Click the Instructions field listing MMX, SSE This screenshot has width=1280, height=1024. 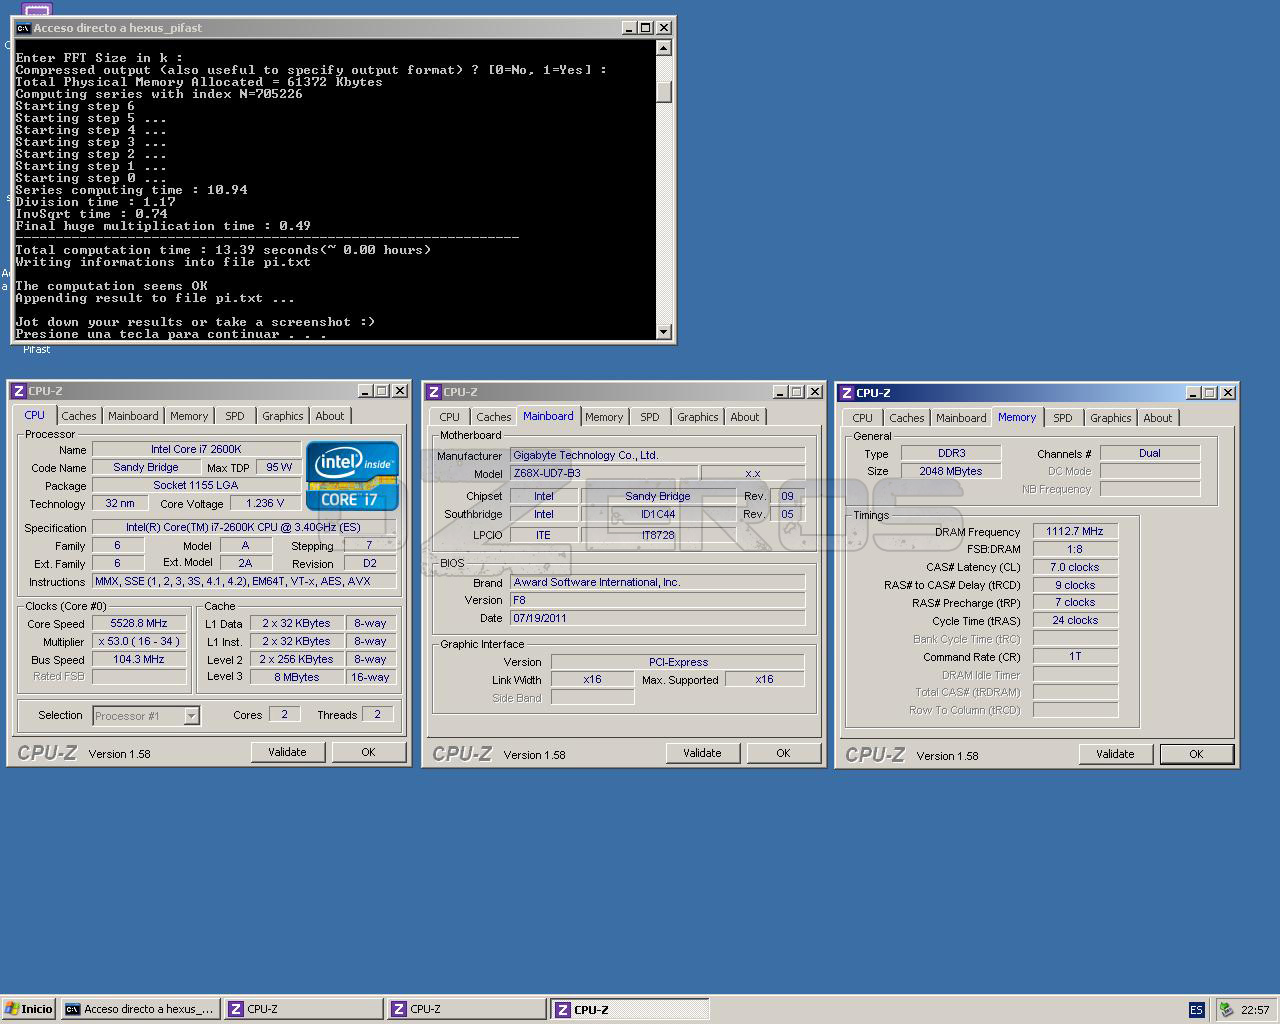[x=244, y=581]
